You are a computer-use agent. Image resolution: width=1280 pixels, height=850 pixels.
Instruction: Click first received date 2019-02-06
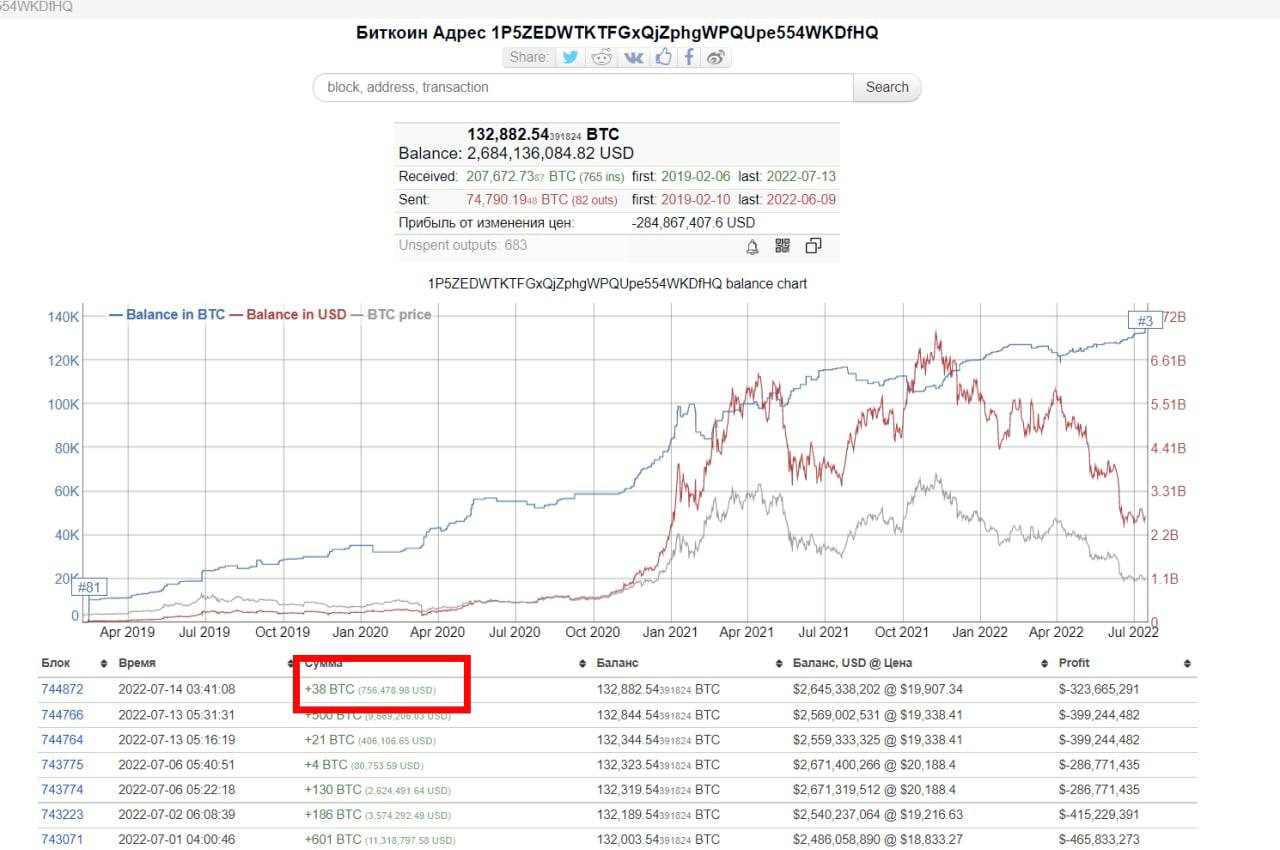pyautogui.click(x=696, y=176)
